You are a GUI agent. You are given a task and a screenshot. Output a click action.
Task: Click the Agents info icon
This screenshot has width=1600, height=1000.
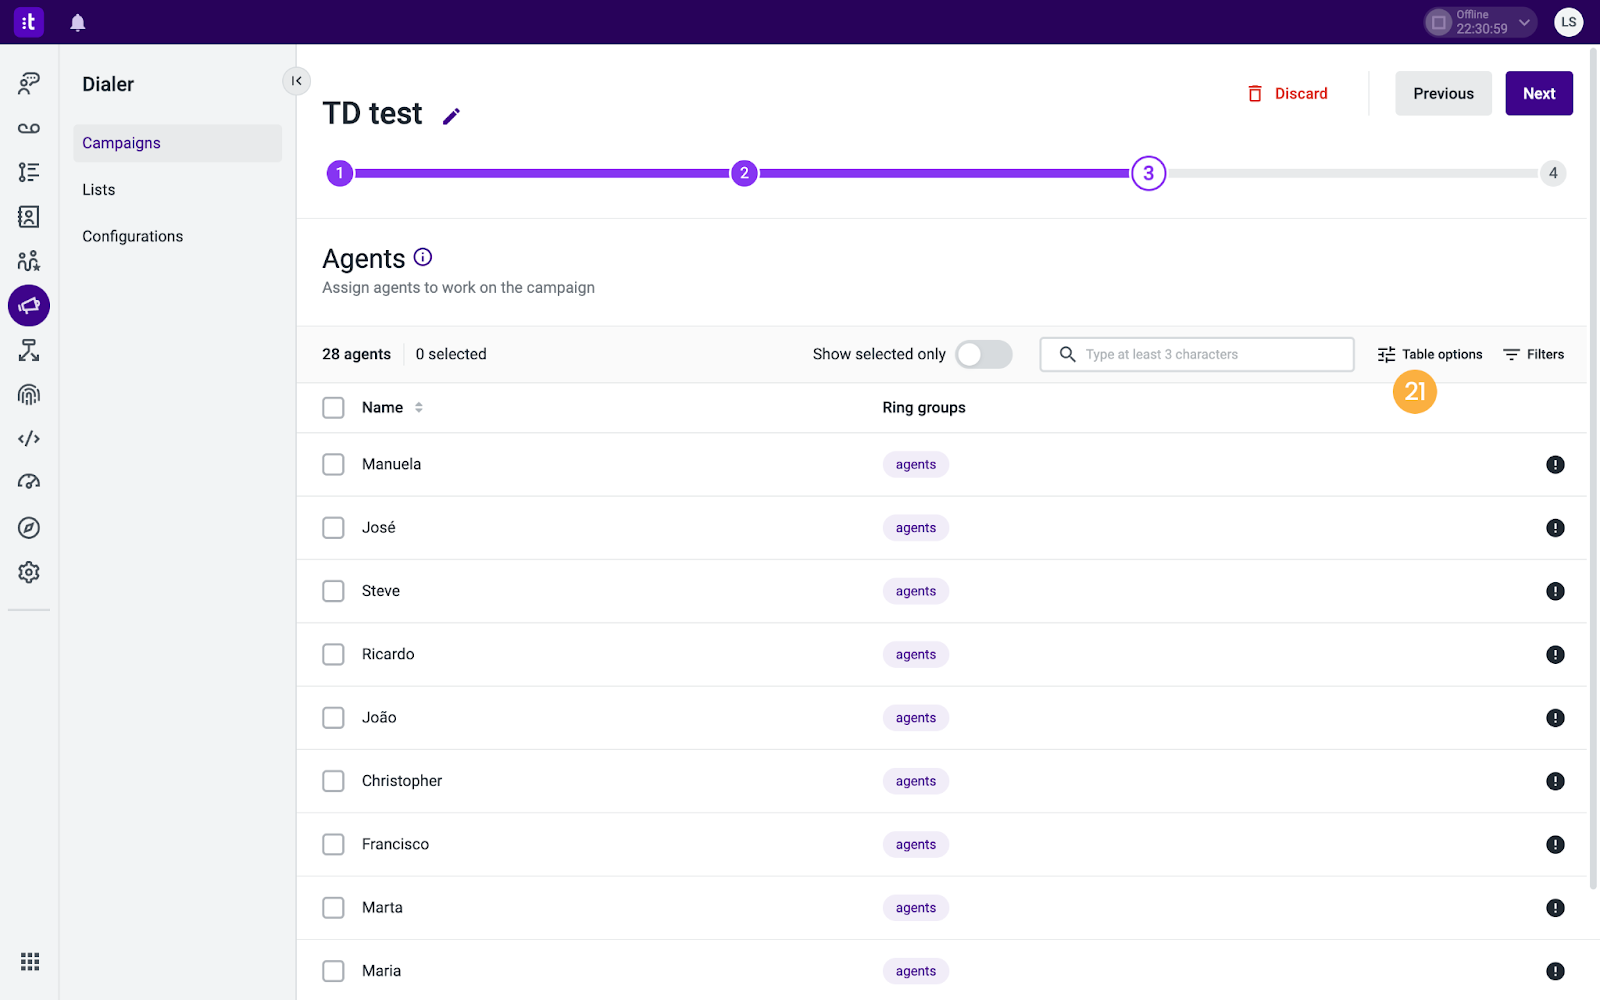point(423,257)
